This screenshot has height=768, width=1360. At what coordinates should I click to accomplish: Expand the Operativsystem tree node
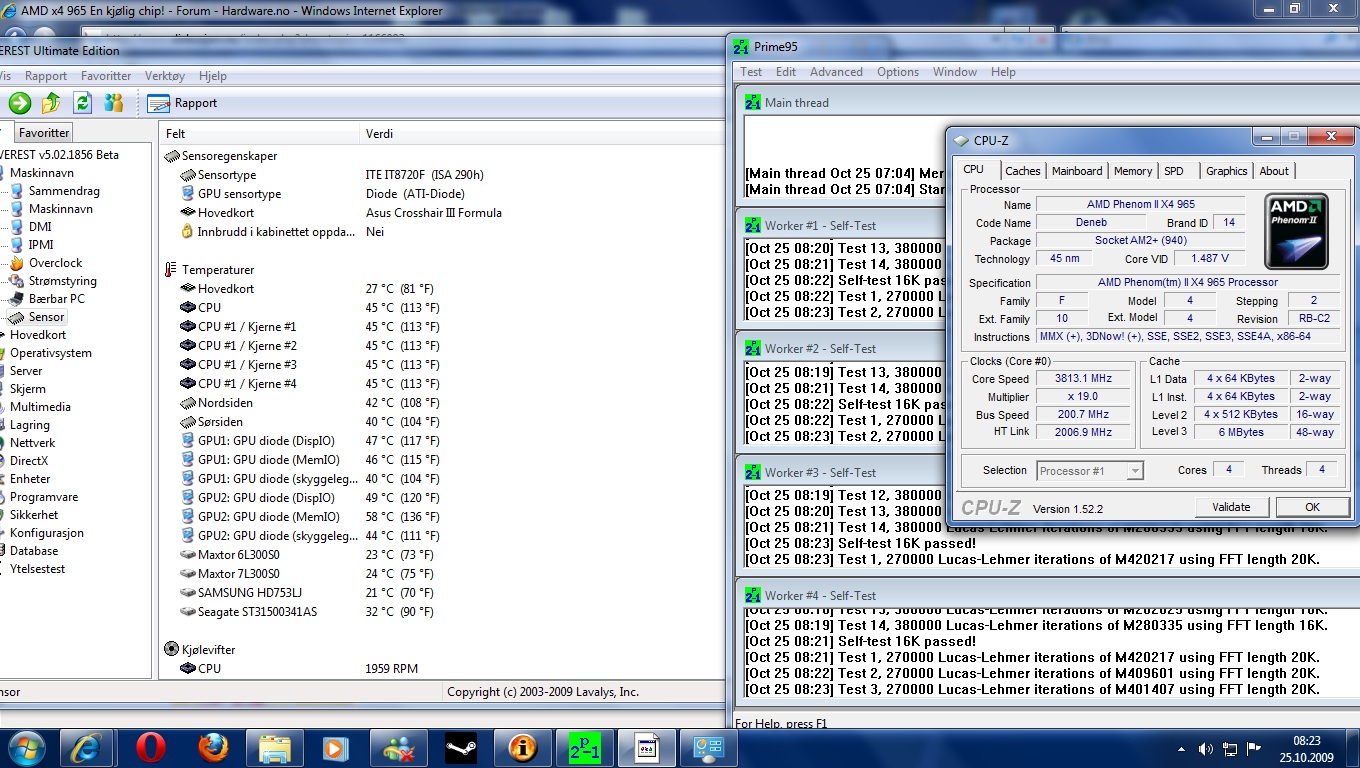click(51, 353)
